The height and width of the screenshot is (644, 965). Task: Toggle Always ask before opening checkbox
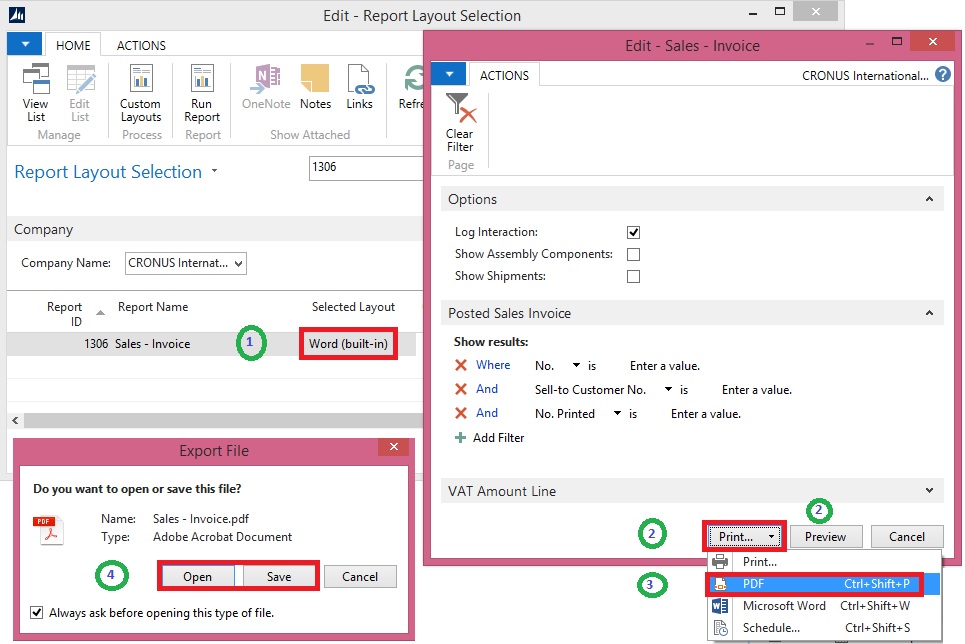click(38, 612)
